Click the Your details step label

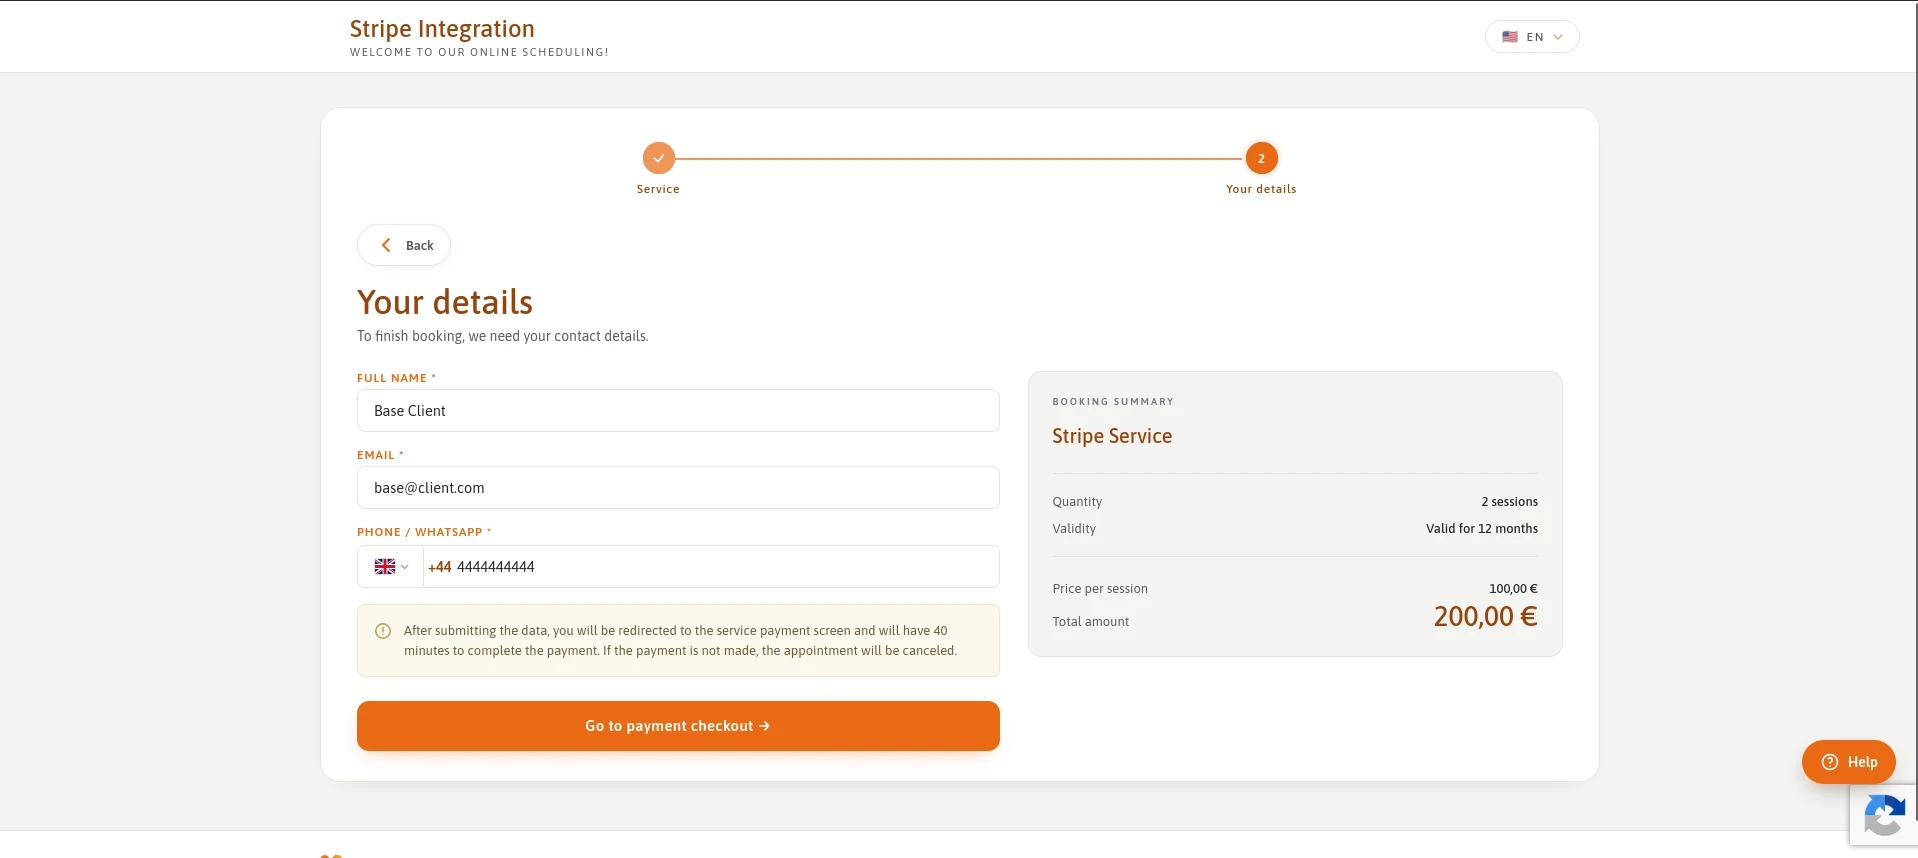(1261, 189)
